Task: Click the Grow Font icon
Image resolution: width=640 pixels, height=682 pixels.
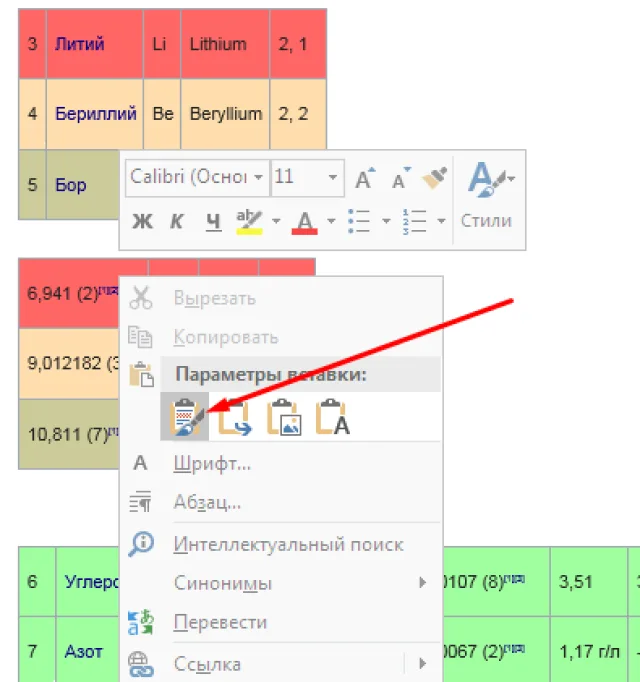Action: tap(365, 178)
